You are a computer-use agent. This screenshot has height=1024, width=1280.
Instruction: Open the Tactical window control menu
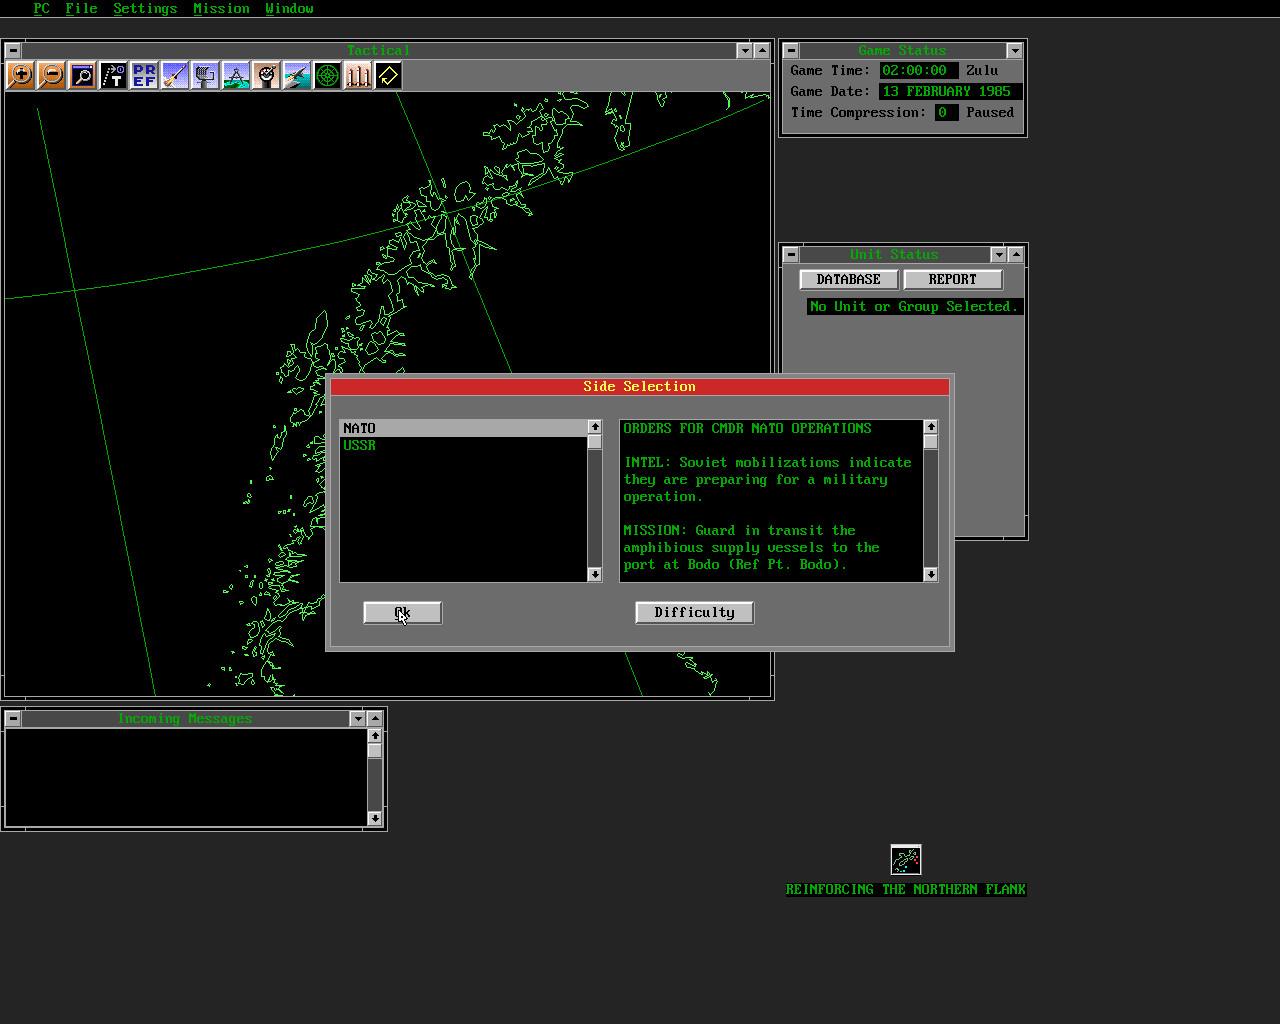(x=13, y=50)
